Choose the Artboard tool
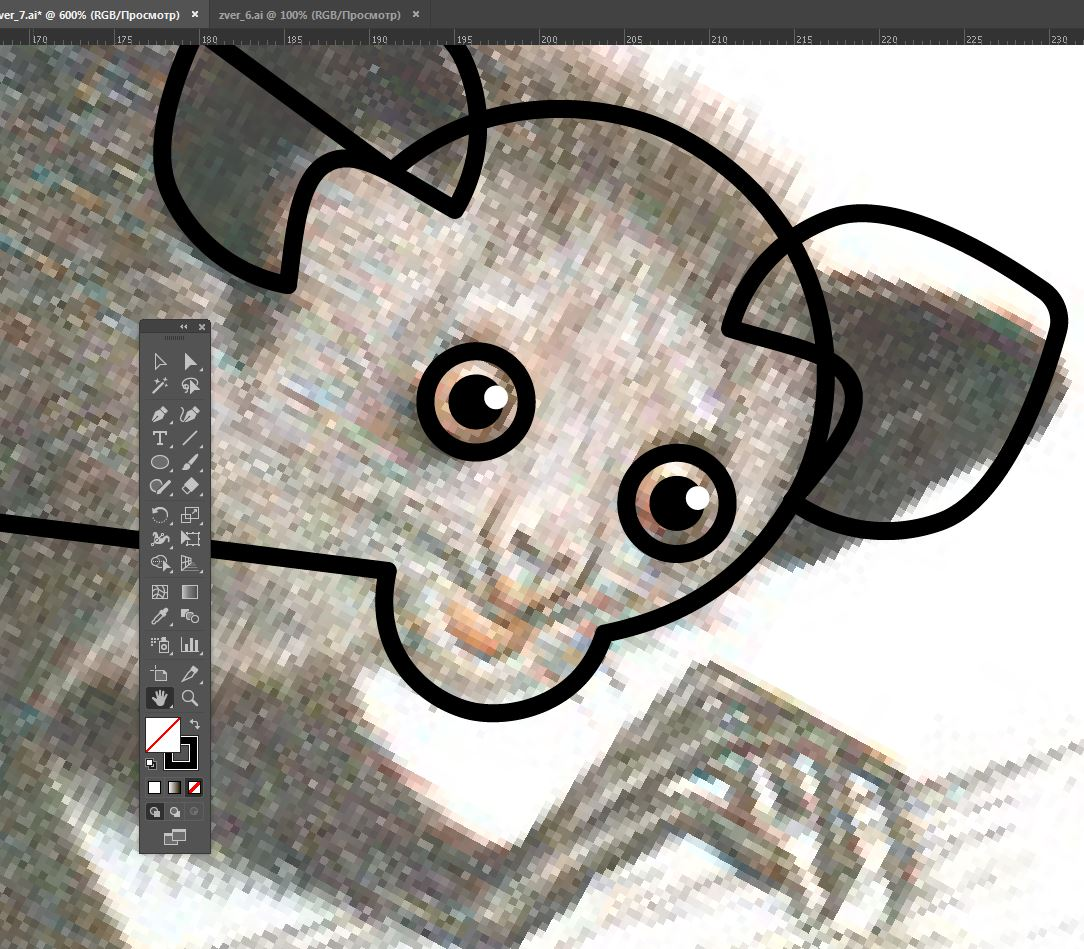 coord(160,674)
